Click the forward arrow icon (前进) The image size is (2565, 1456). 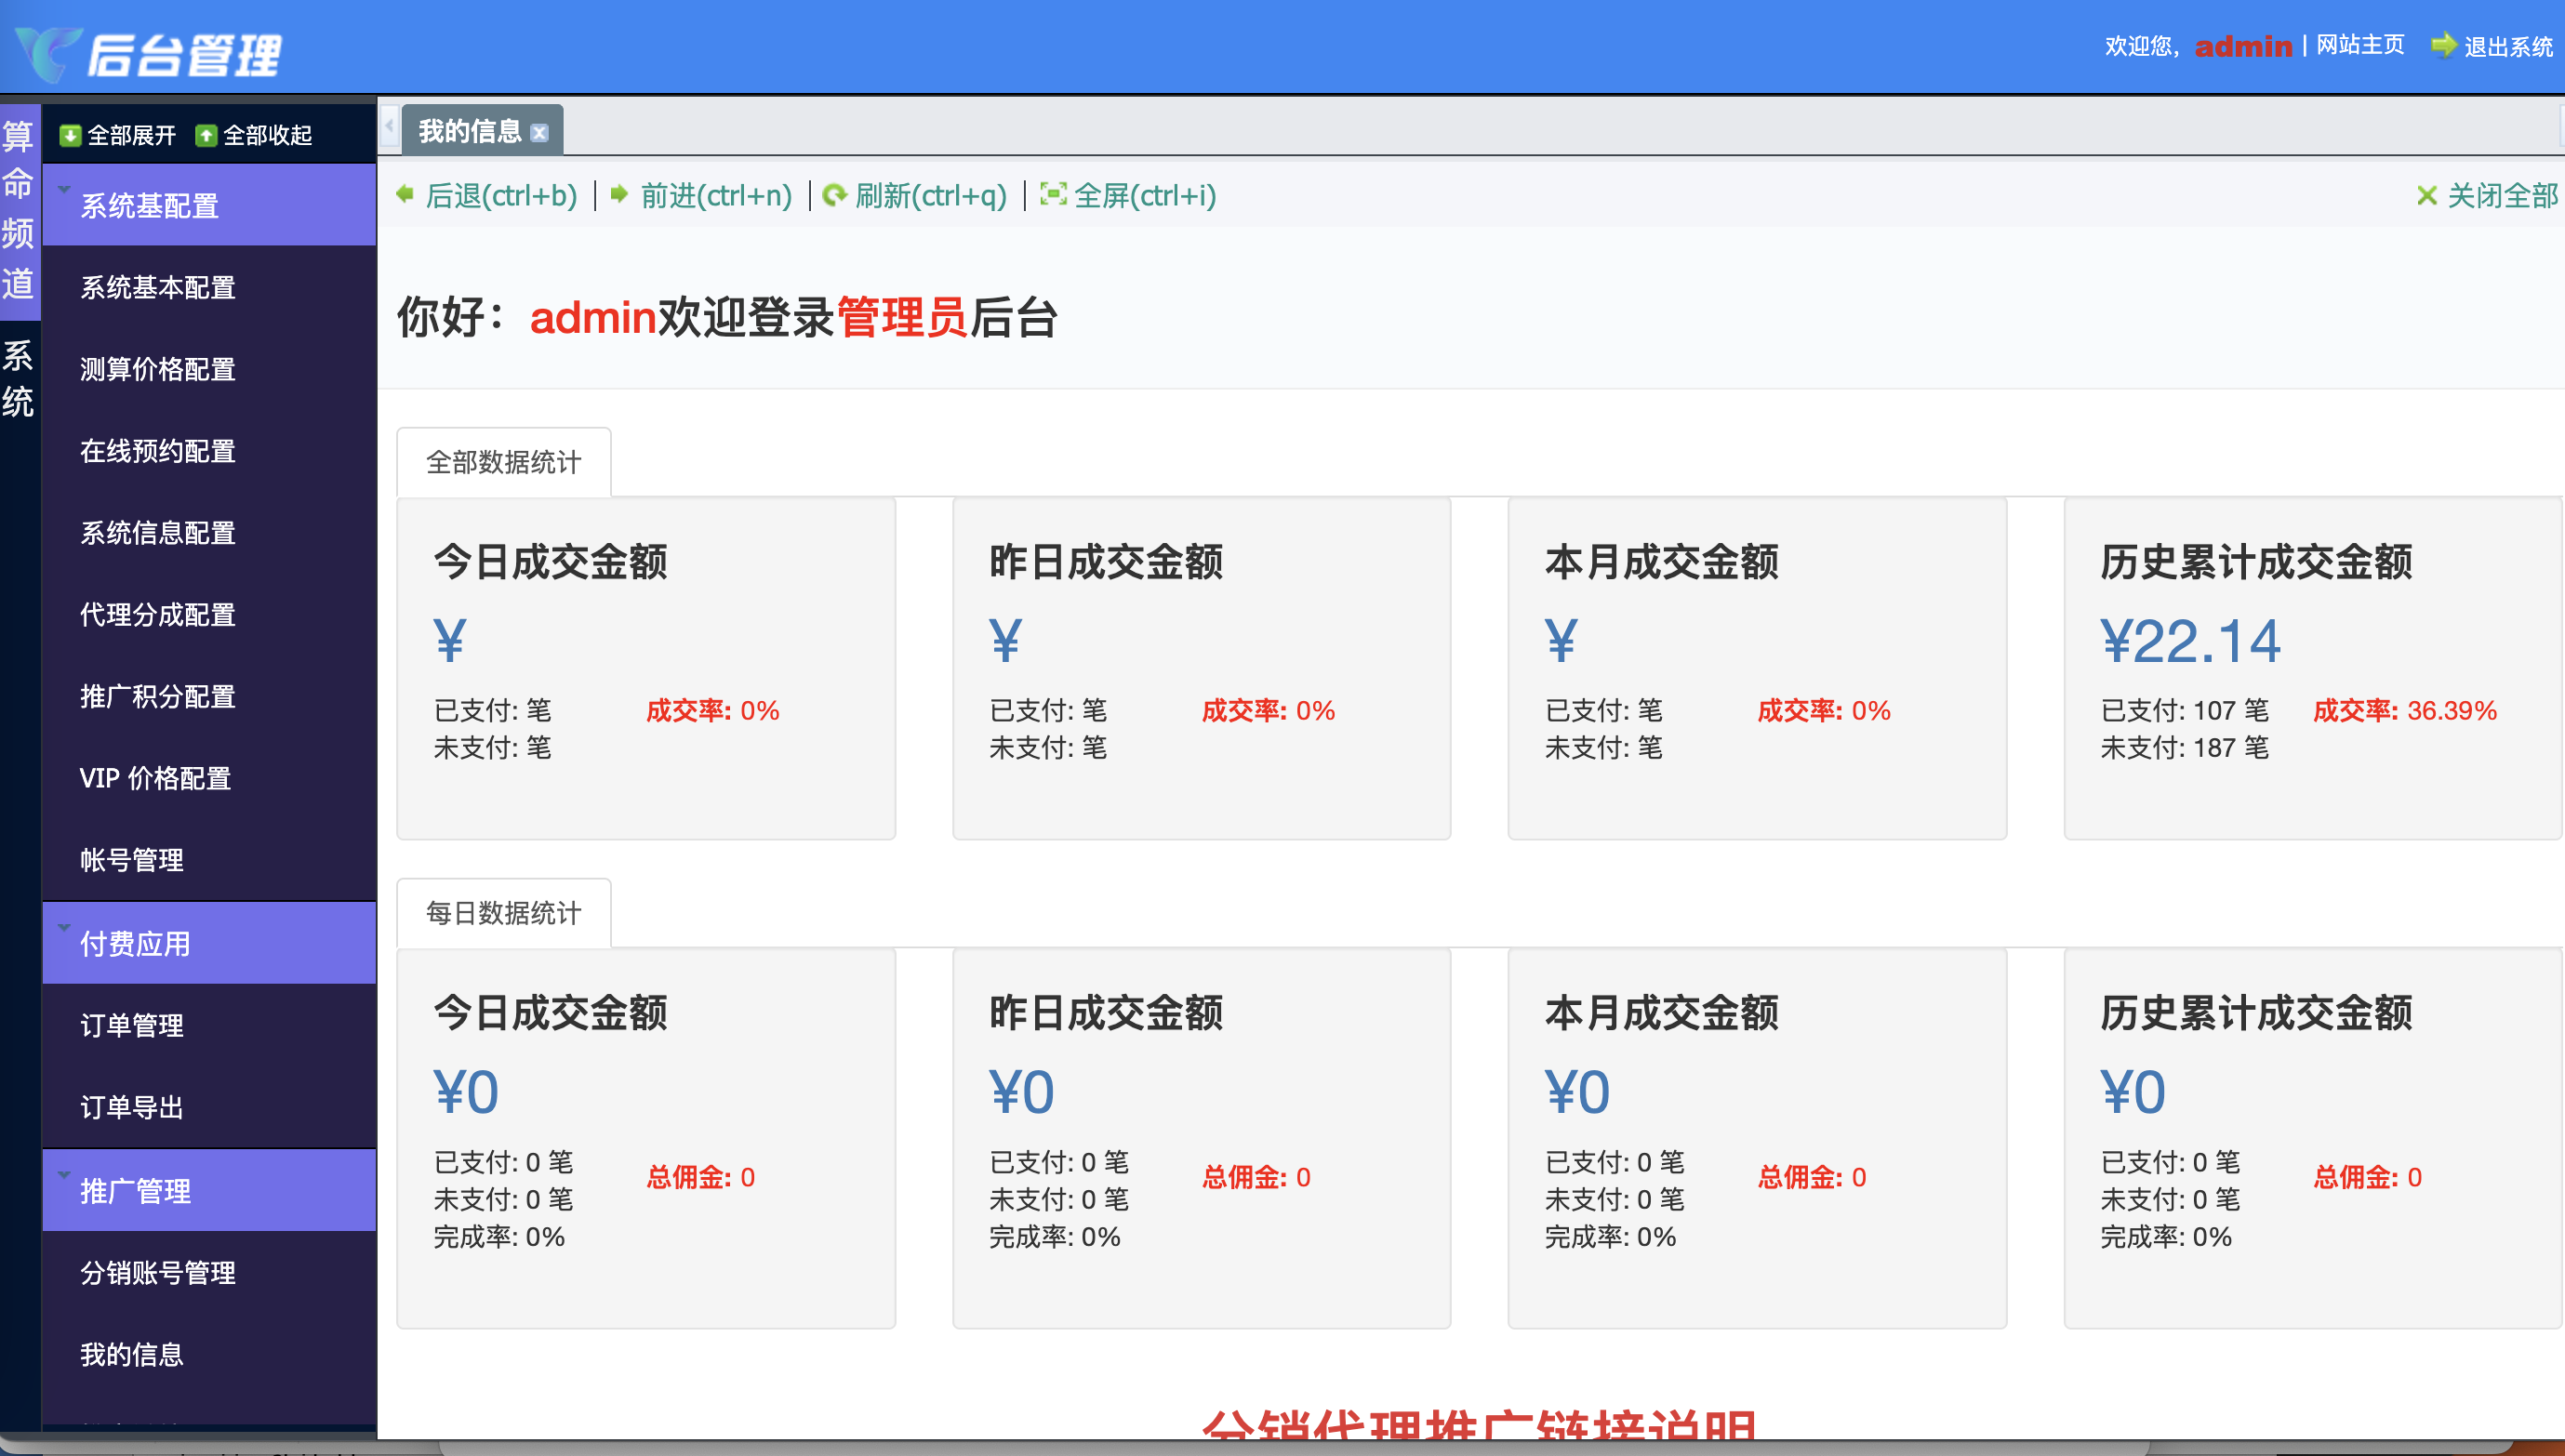point(619,194)
